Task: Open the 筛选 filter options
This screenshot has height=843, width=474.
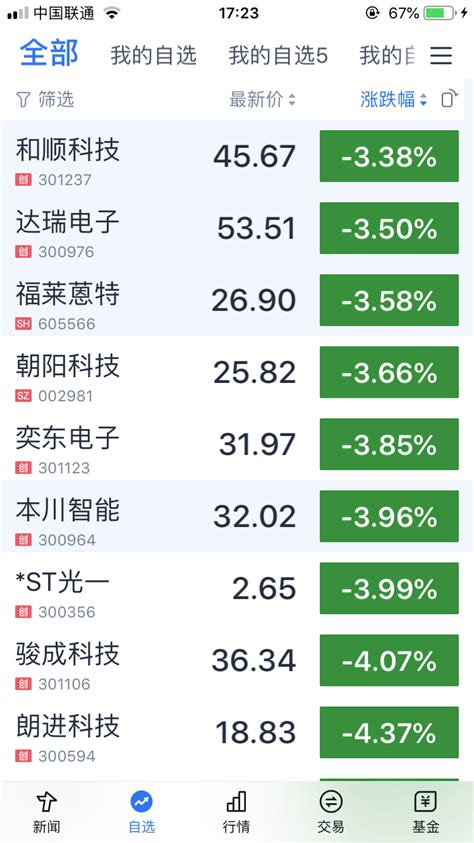Action: (x=45, y=99)
